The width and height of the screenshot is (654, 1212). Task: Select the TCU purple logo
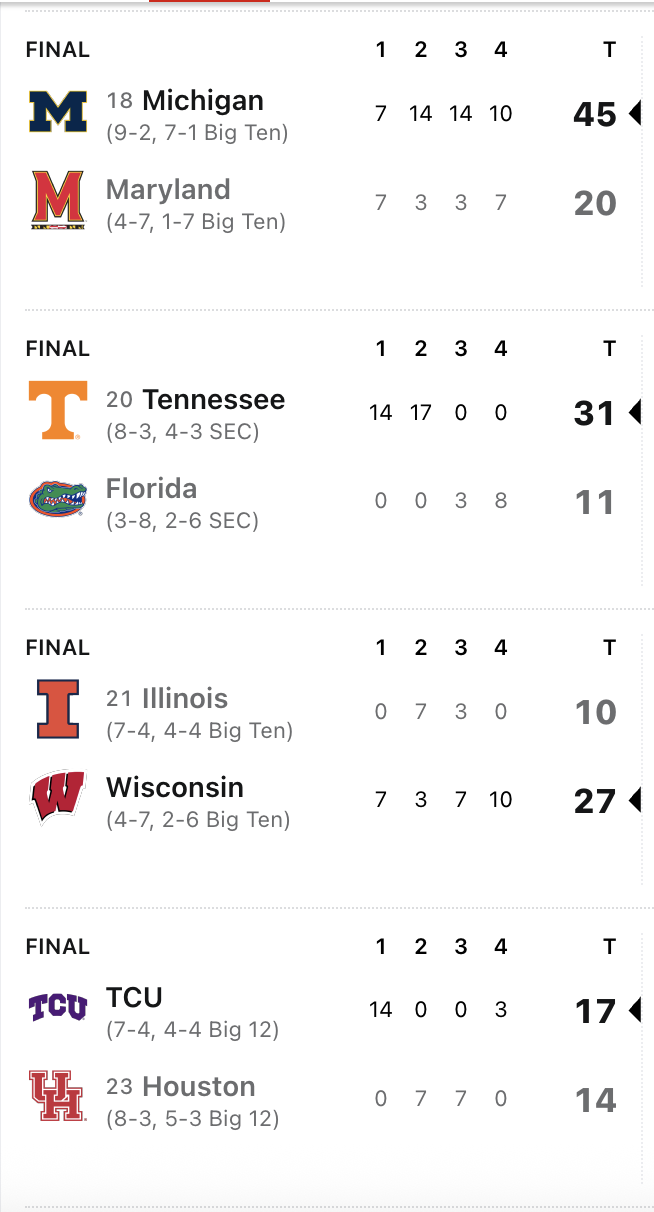point(58,1007)
